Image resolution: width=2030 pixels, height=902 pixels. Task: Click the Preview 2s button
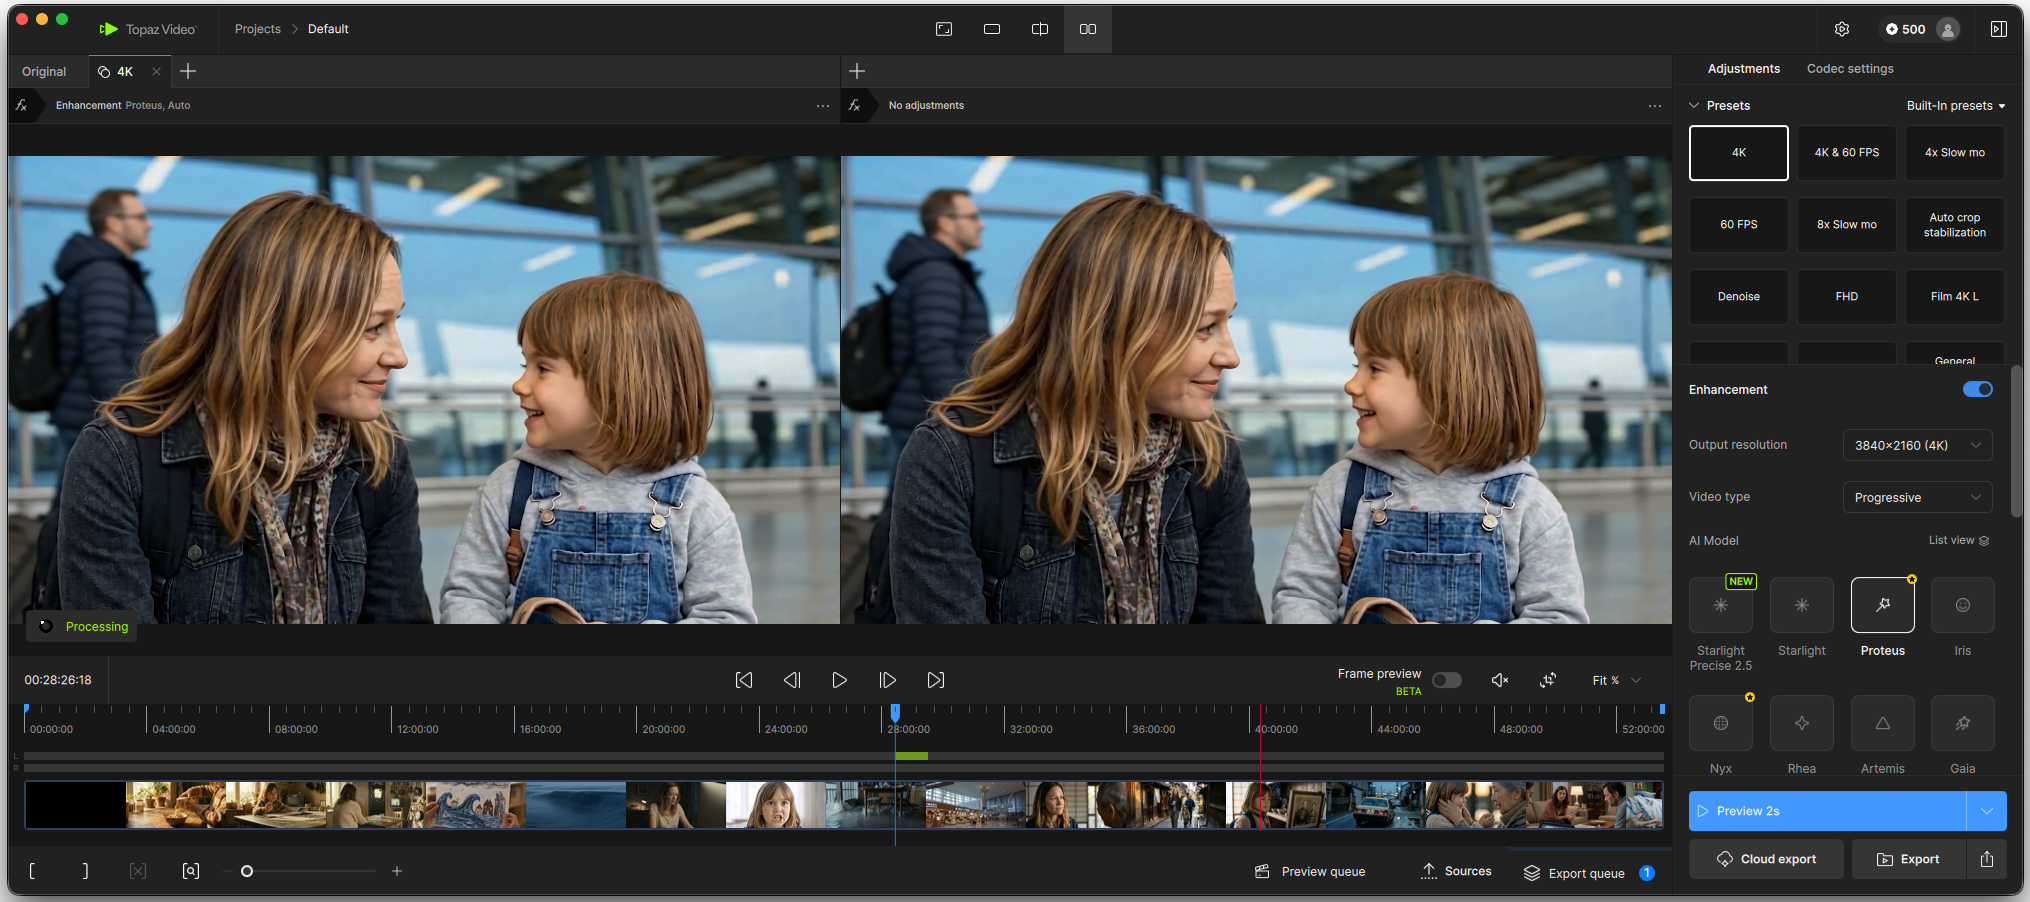click(1827, 811)
